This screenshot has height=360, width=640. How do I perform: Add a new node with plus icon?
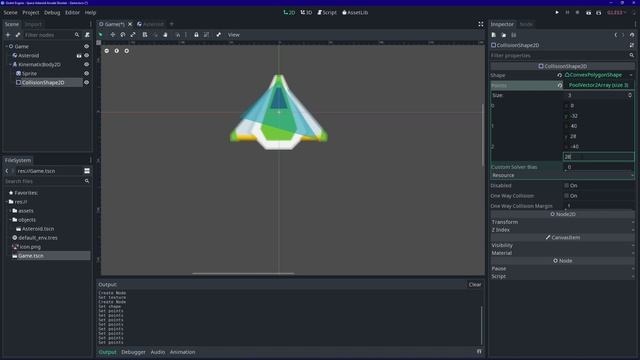tap(8, 35)
